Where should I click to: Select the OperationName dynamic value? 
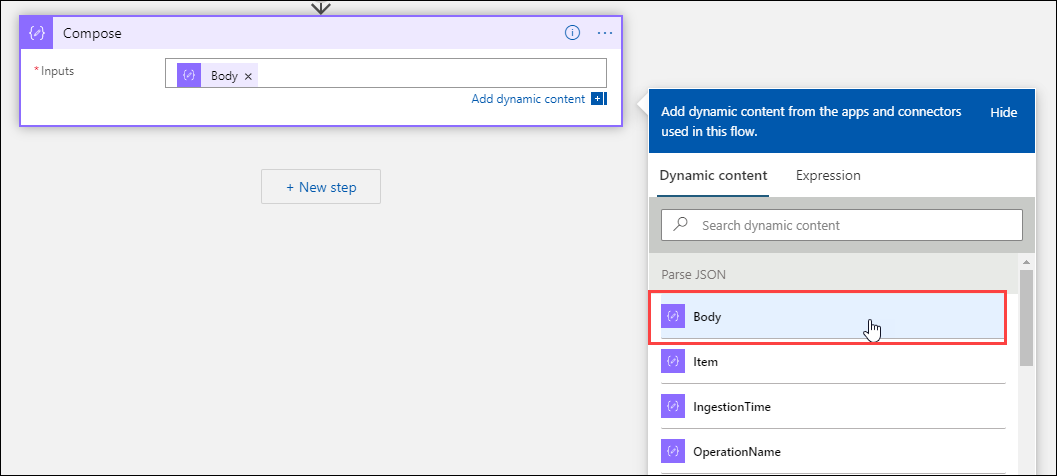[736, 452]
